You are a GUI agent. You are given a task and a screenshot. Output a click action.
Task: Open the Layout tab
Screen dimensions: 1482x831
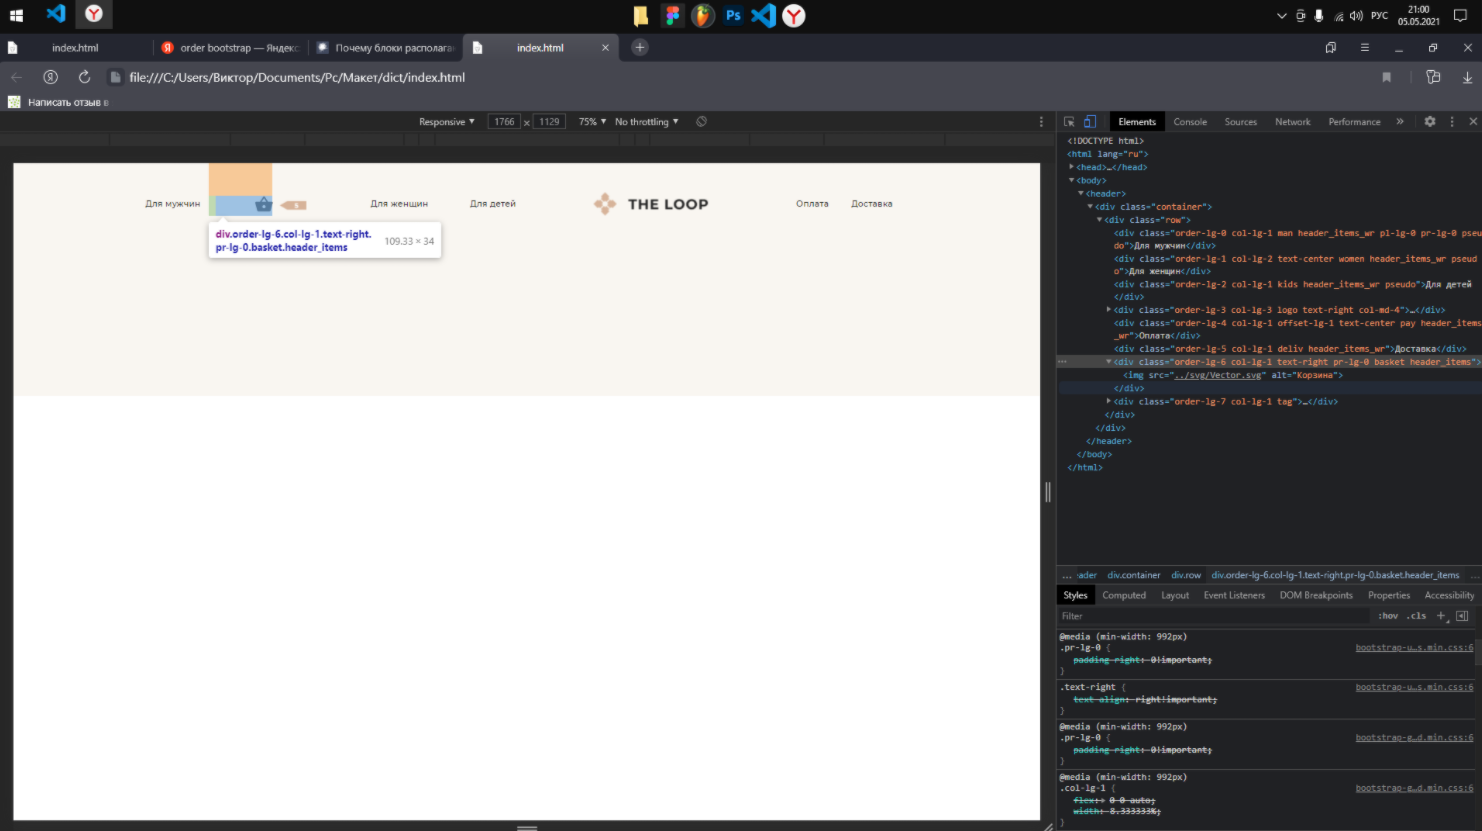(1175, 595)
